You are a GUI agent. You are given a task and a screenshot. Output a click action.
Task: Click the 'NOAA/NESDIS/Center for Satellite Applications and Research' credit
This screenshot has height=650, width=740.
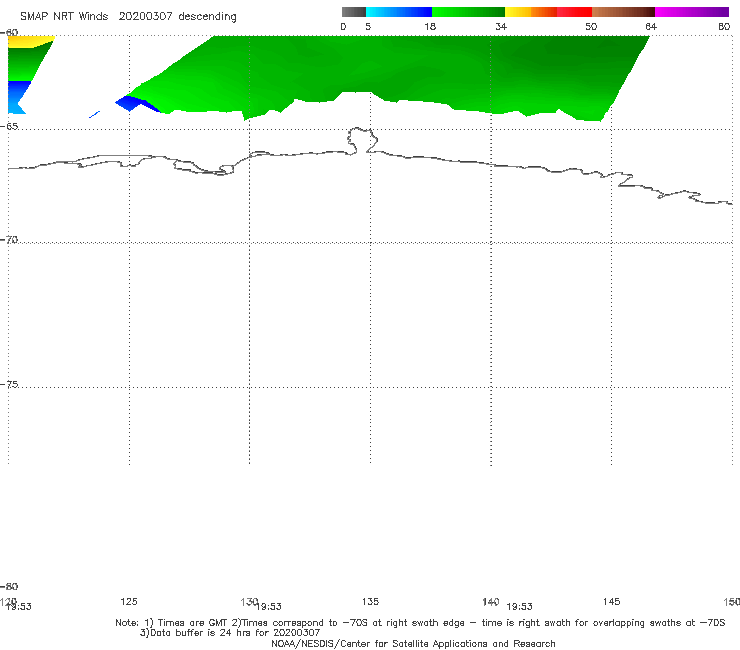click(413, 643)
